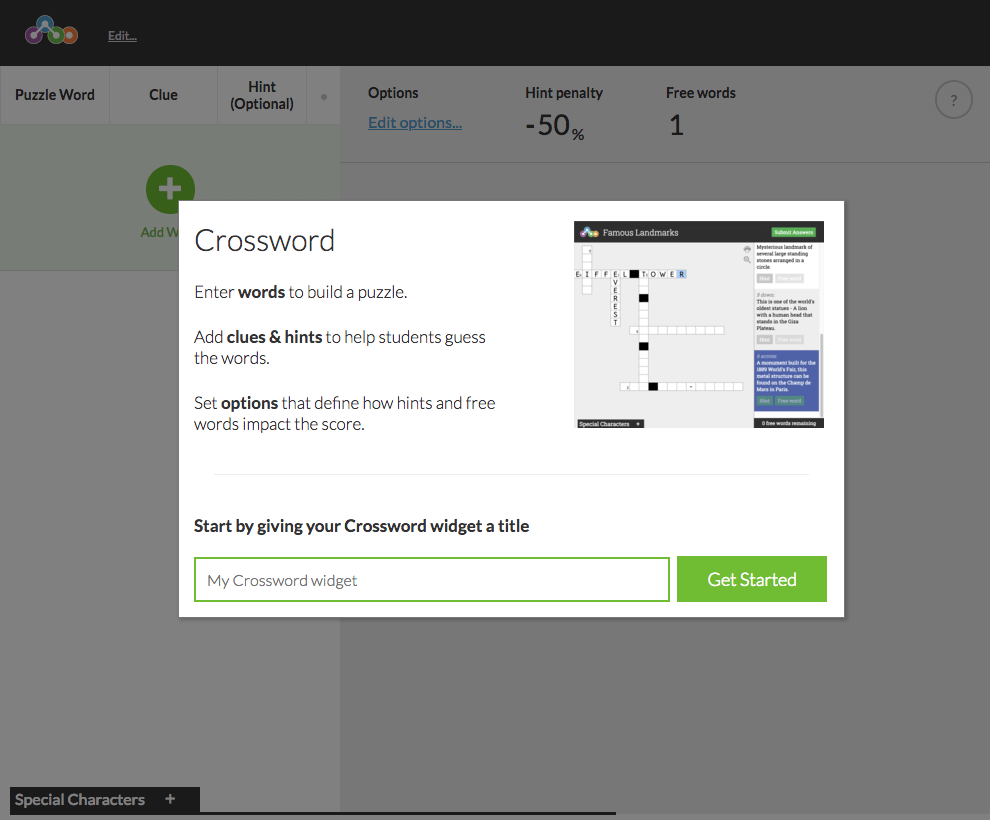Click the plus icon beside Special Characters
Screen dimensions: 990x820
tap(170, 799)
